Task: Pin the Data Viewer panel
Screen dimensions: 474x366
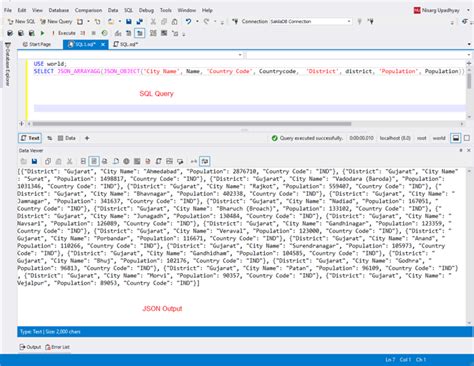Action: (x=461, y=150)
